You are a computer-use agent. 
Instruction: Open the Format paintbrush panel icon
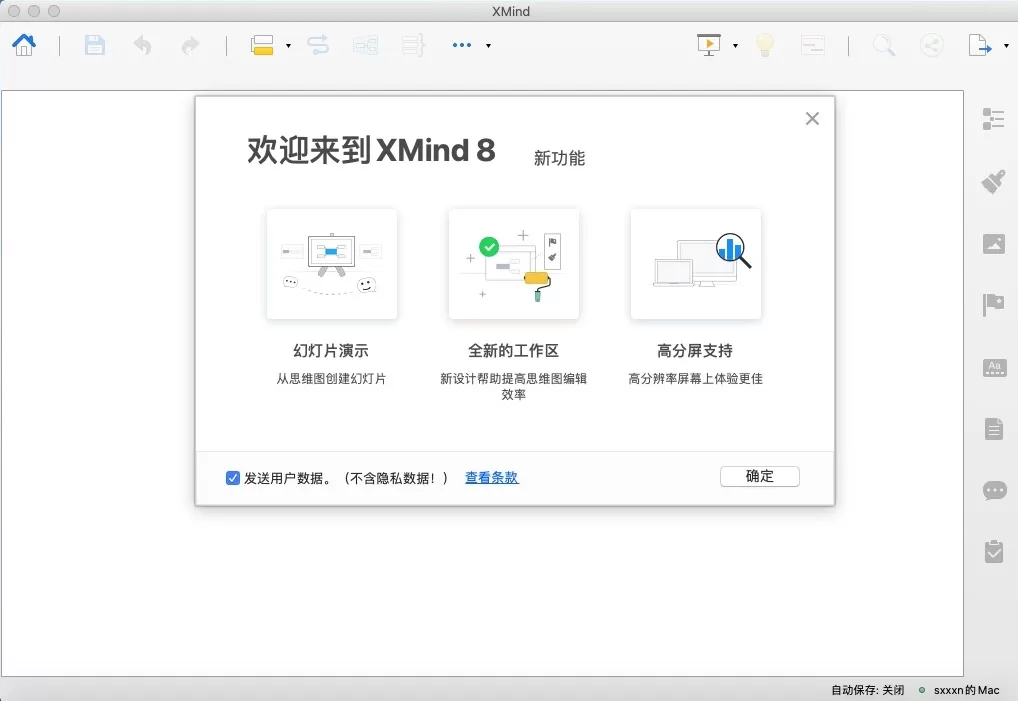(993, 182)
